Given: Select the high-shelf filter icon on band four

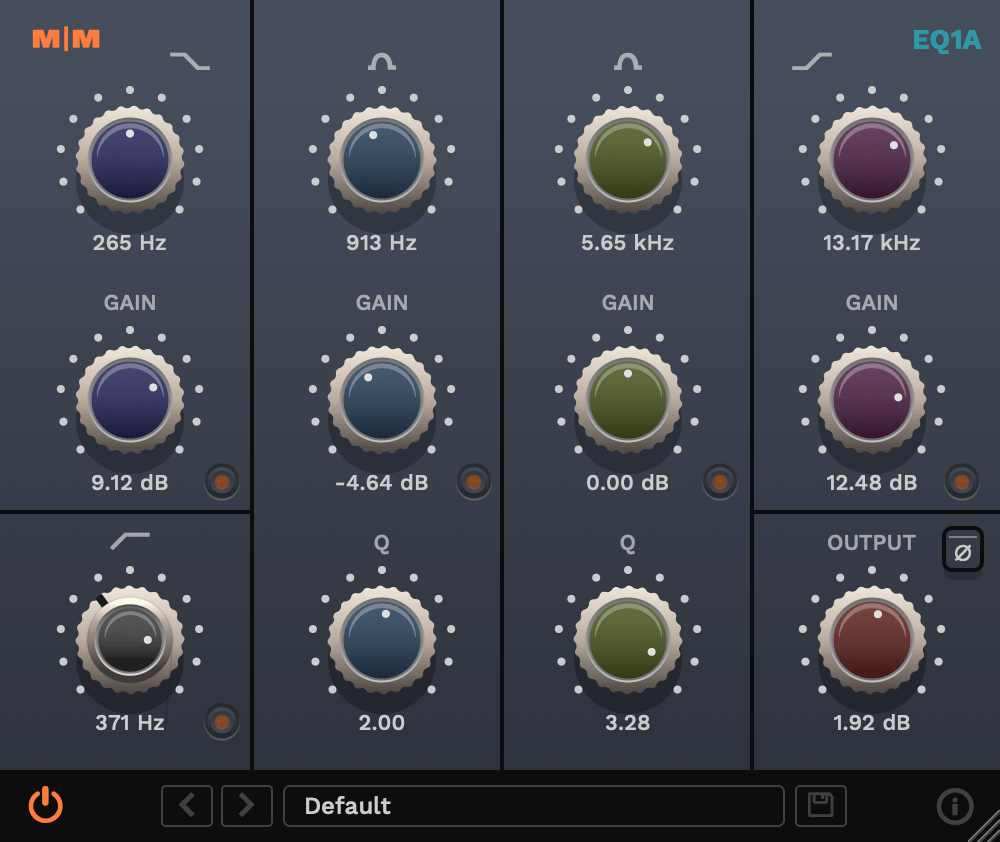Looking at the screenshot, I should [x=812, y=60].
